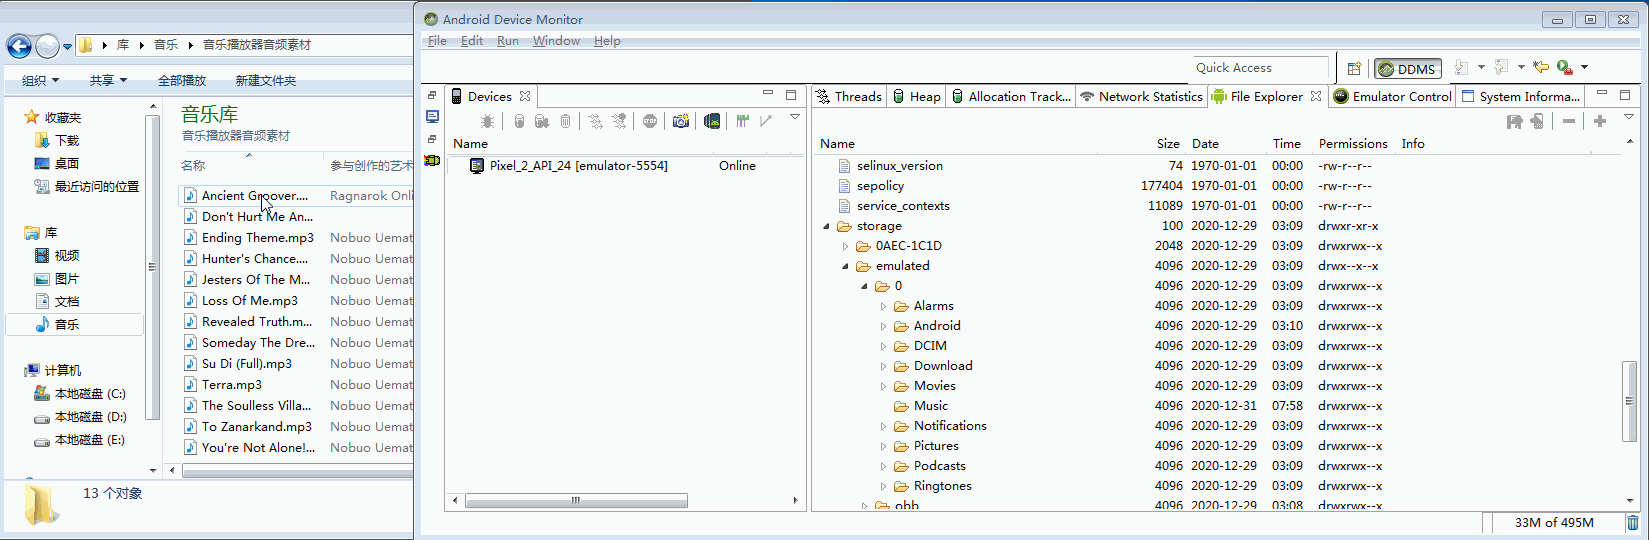
Task: Click the Quick Access search field
Action: [1260, 68]
